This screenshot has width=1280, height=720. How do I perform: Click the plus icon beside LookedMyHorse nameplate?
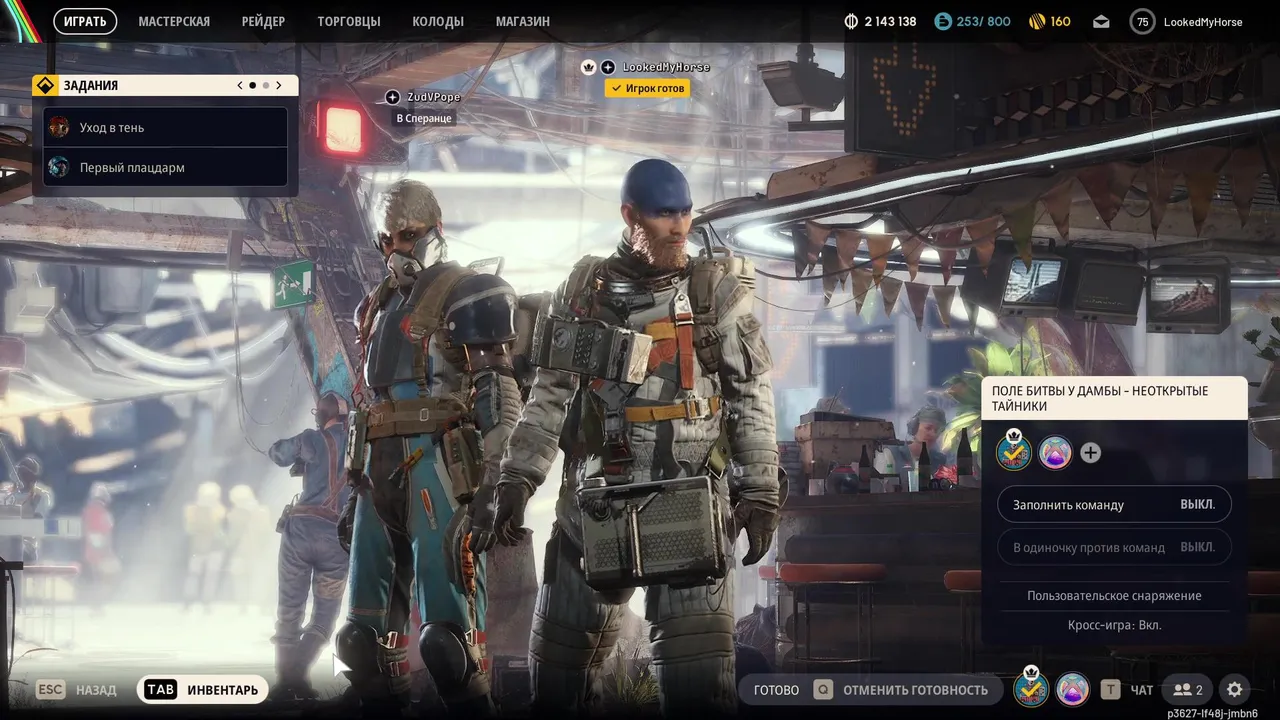coord(608,67)
